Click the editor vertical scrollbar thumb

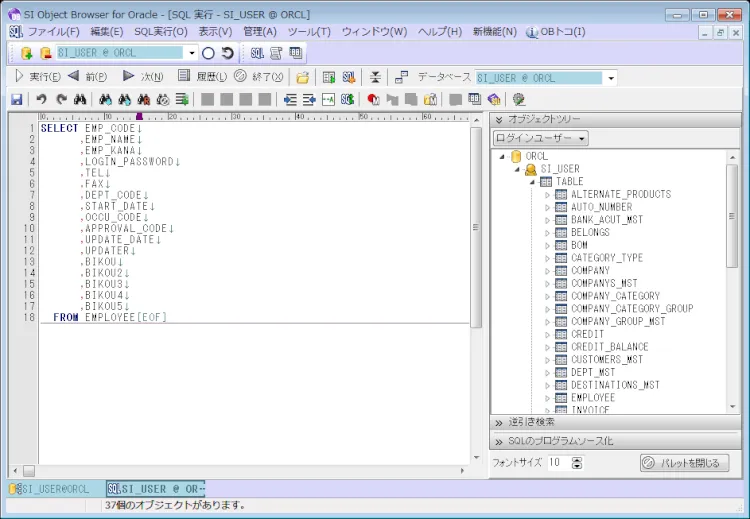click(476, 227)
